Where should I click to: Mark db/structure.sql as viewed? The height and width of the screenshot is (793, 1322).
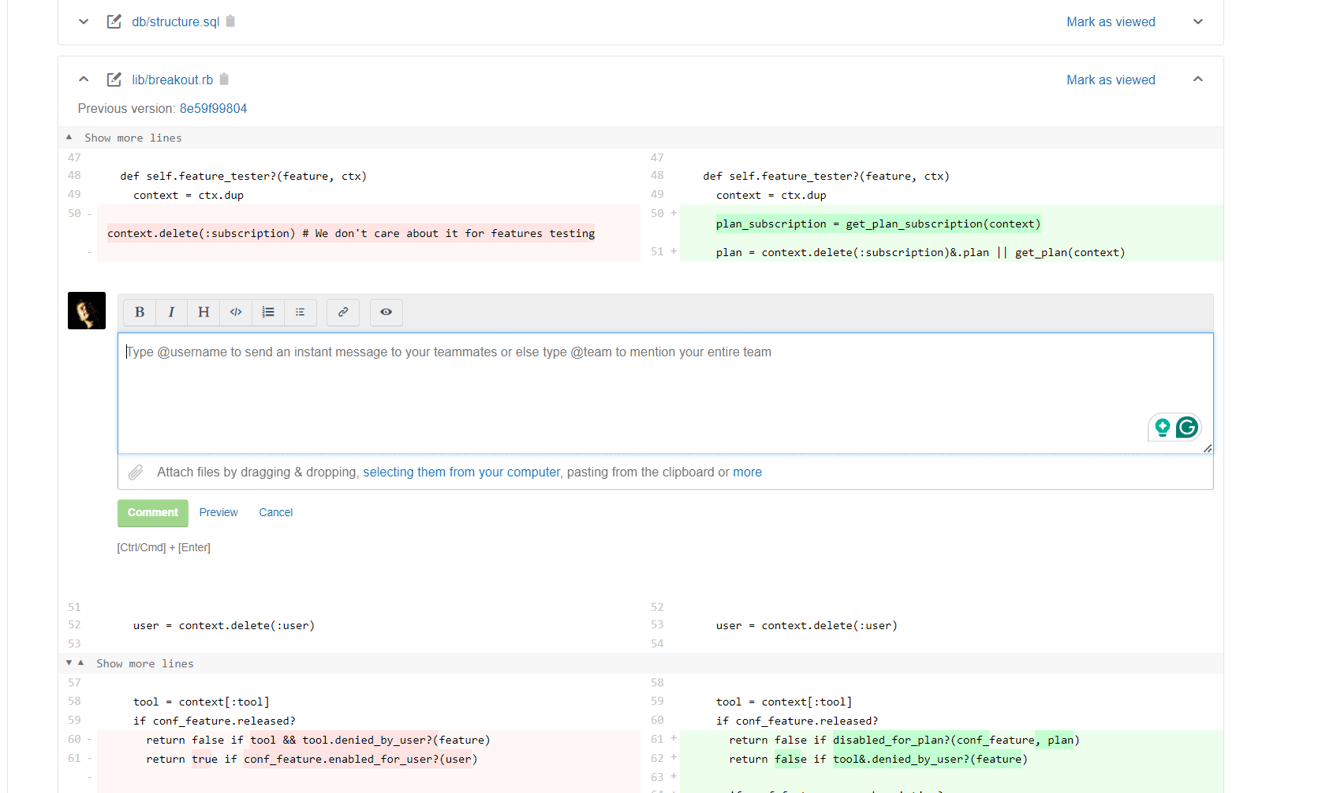pos(1110,22)
